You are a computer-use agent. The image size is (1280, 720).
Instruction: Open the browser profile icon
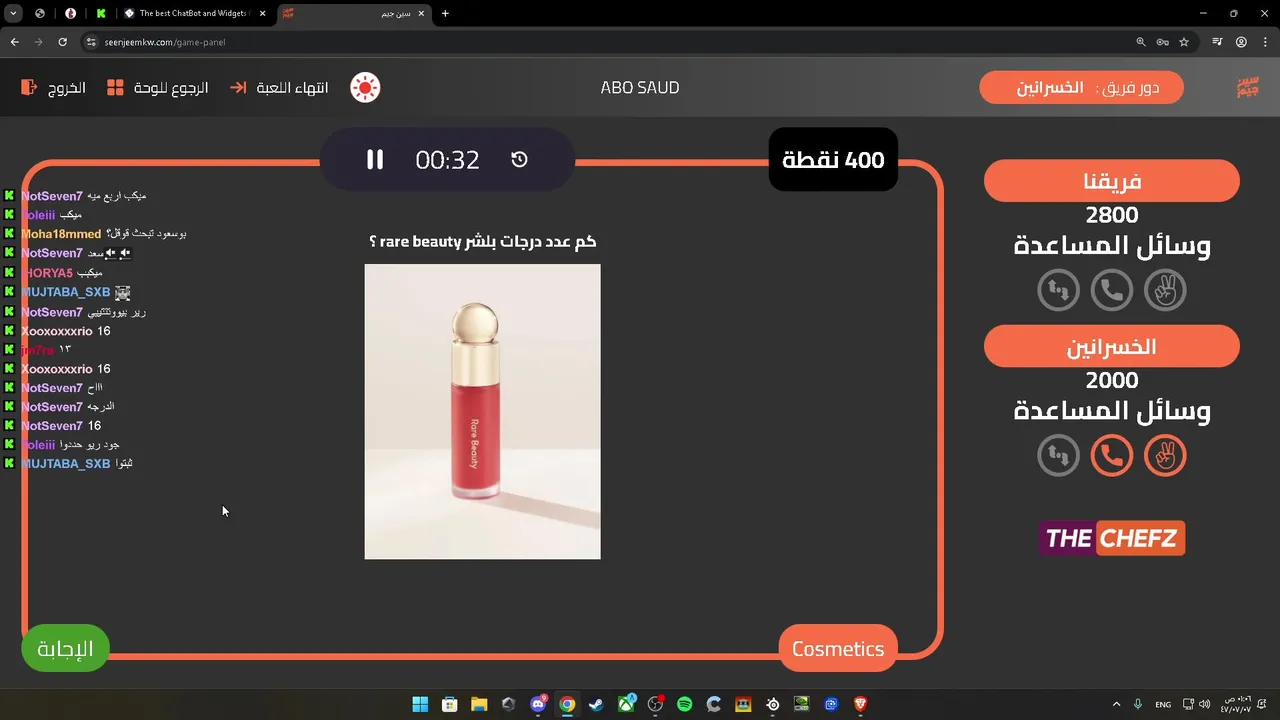tap(1241, 42)
